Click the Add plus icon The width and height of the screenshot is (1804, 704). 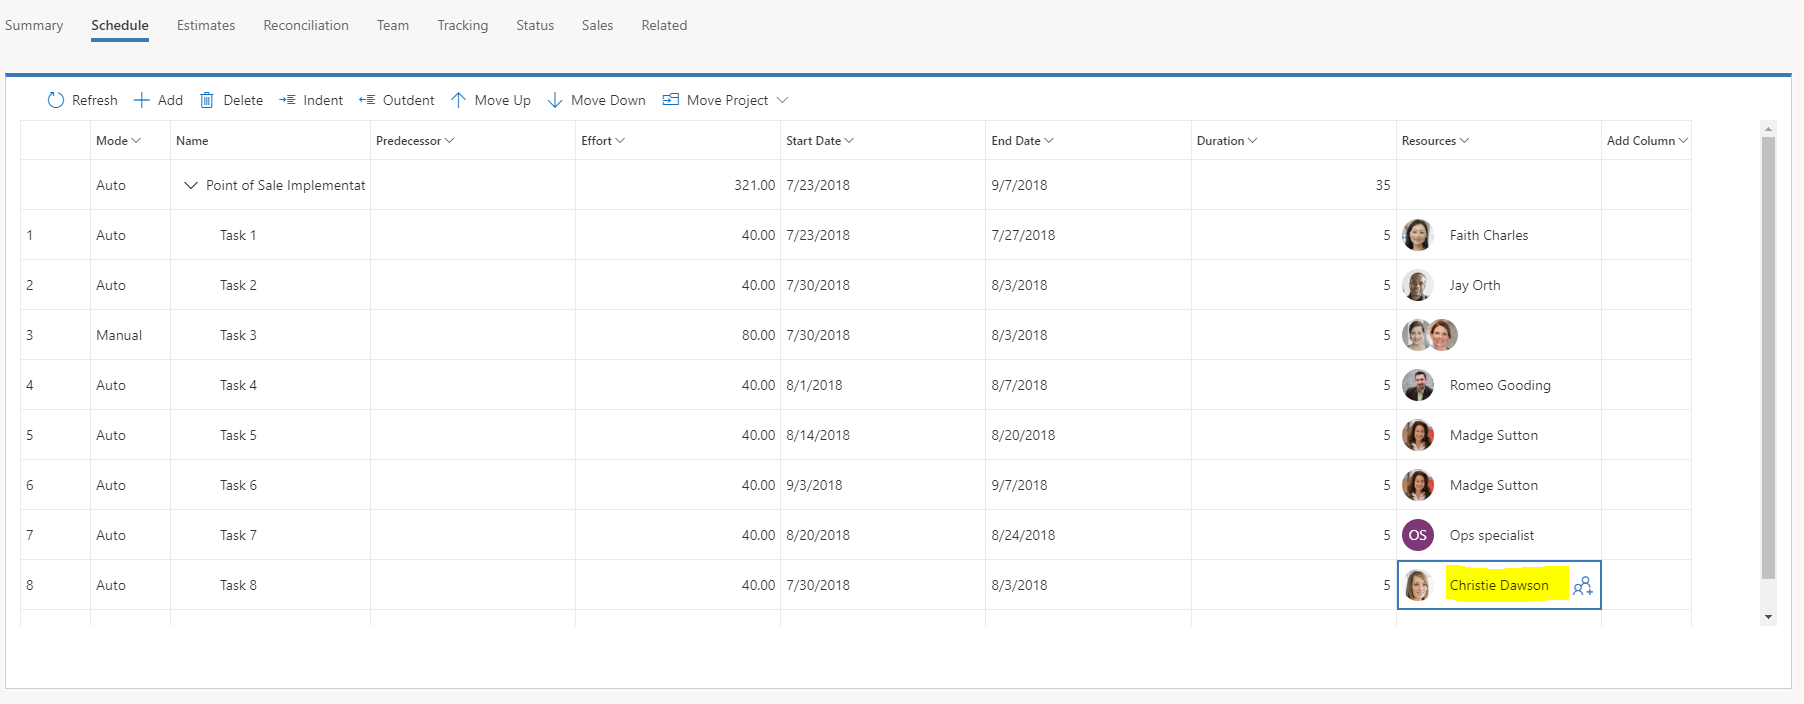142,100
